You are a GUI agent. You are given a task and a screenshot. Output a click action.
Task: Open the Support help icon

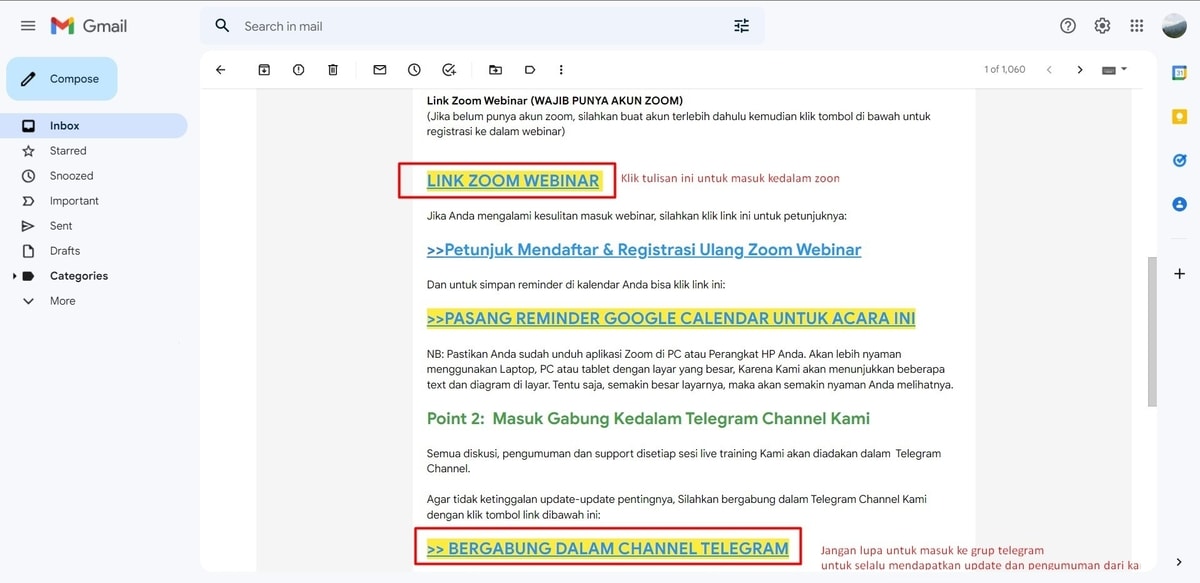pyautogui.click(x=1068, y=26)
